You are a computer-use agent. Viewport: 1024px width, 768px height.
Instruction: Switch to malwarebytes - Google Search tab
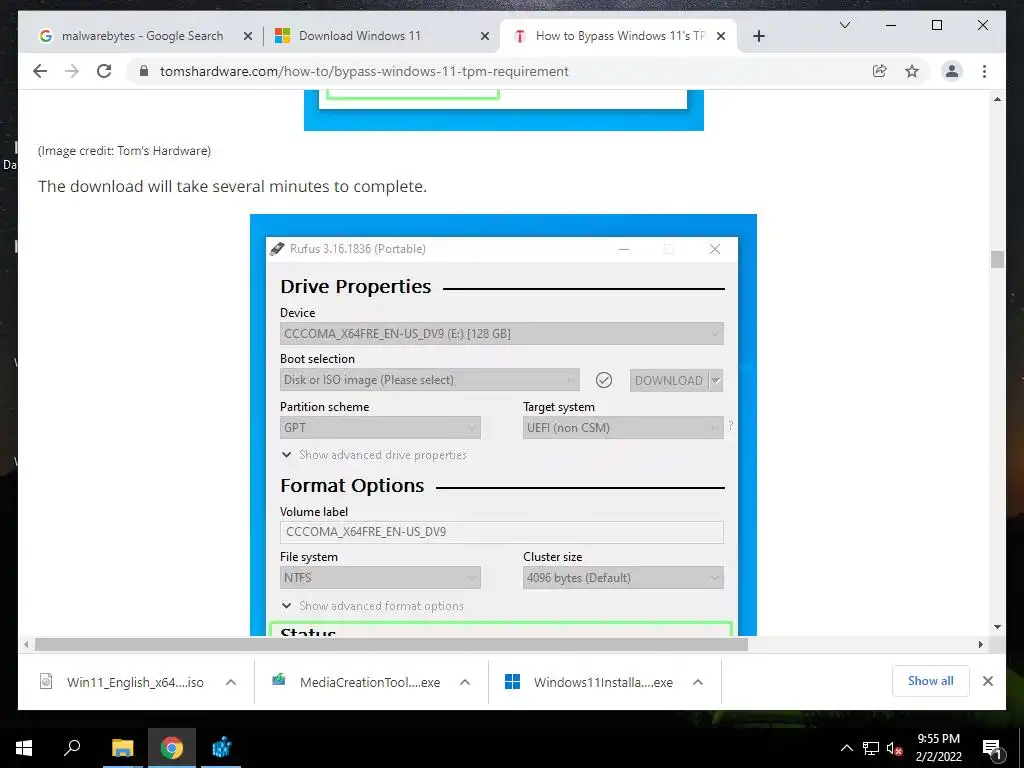coord(140,36)
